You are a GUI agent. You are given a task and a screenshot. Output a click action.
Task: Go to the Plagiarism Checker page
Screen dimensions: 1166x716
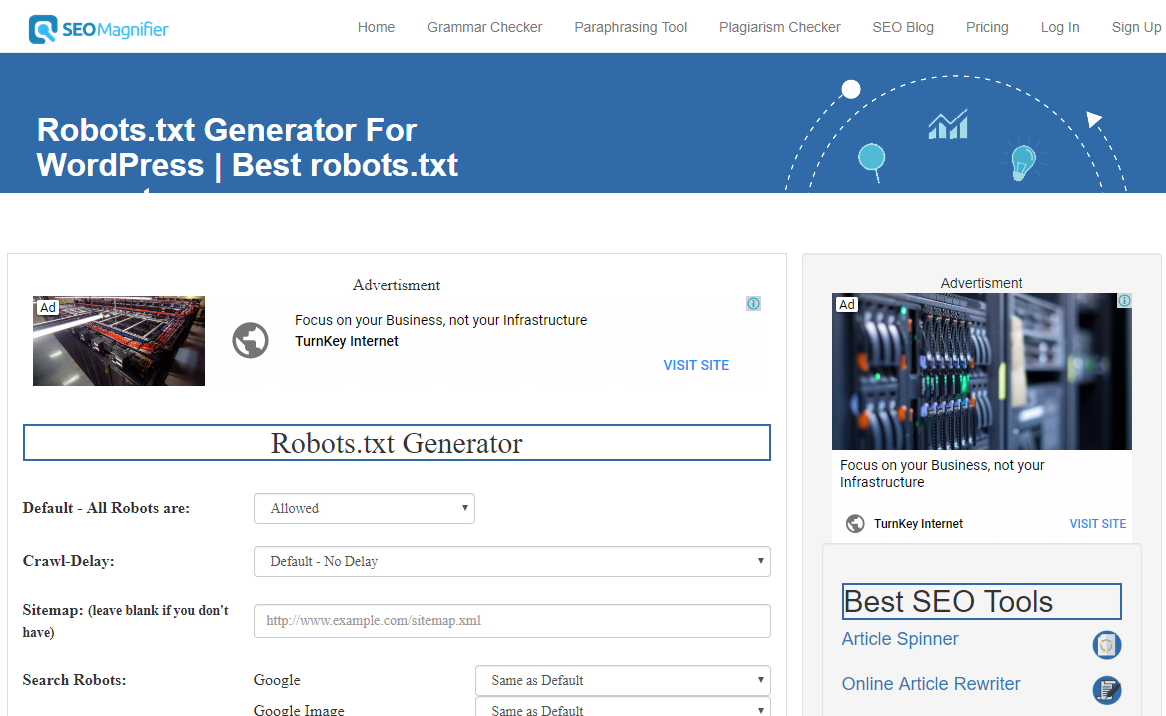tap(779, 27)
